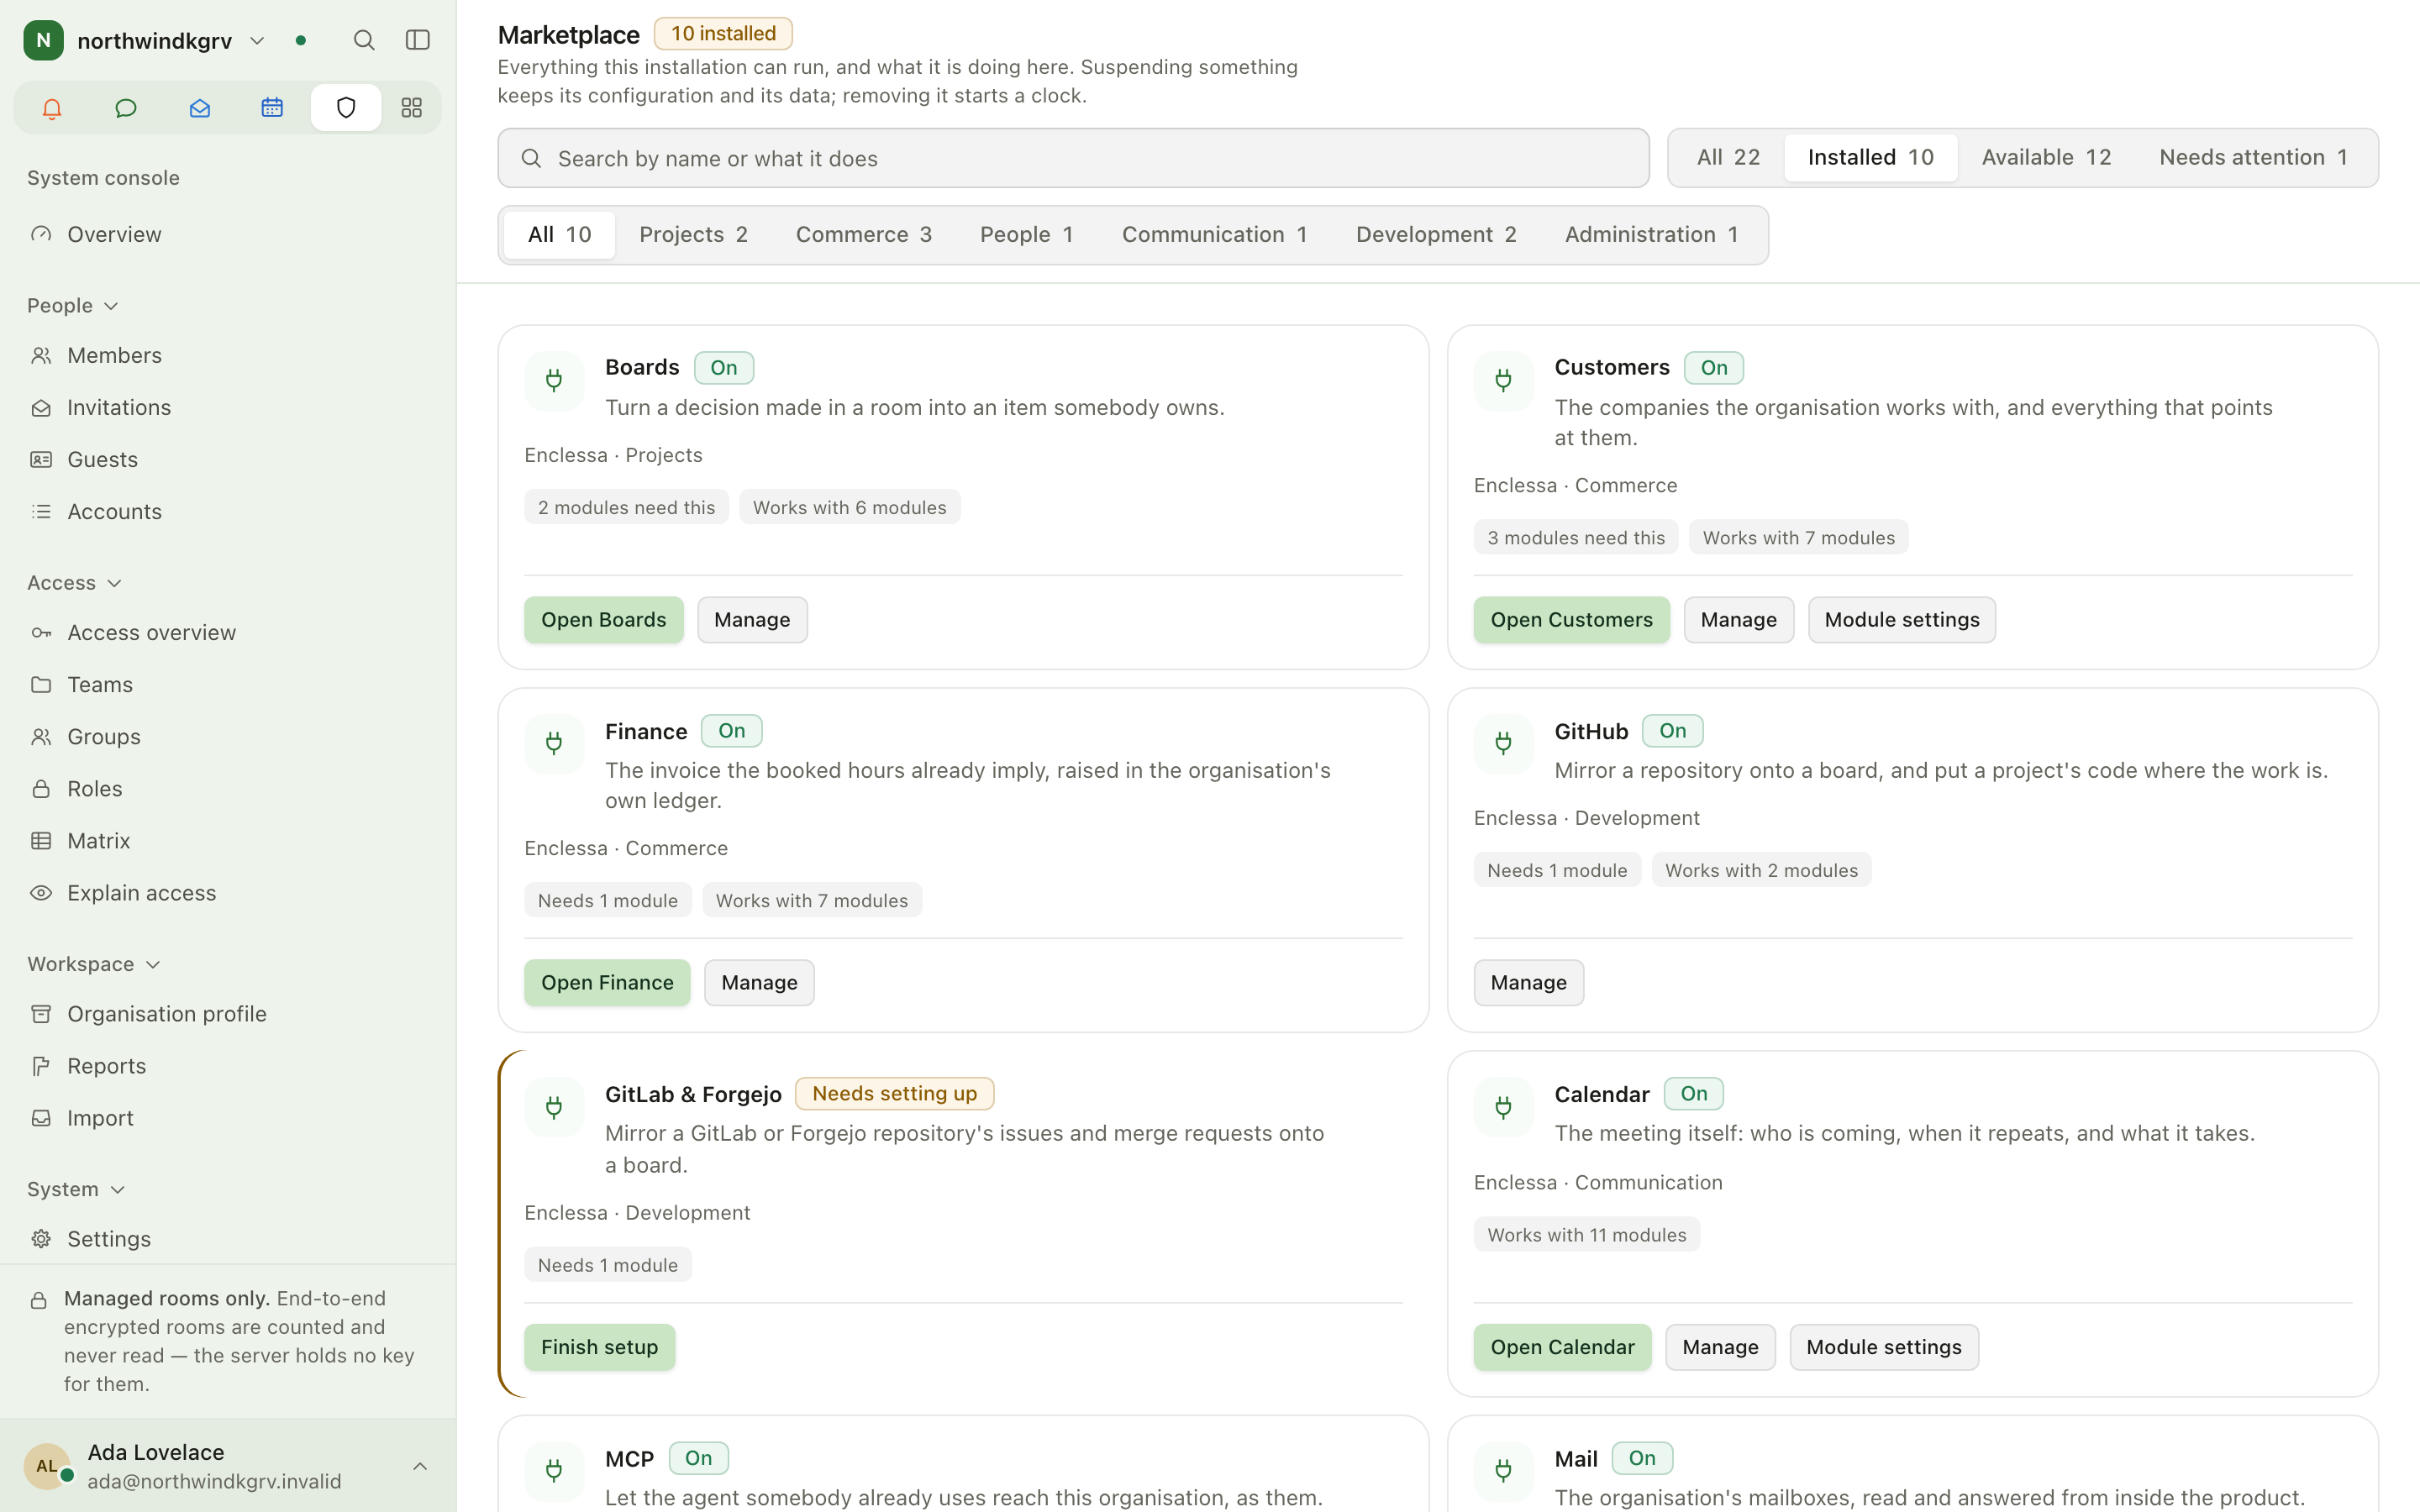Open Groups in sidebar

[x=228, y=736]
